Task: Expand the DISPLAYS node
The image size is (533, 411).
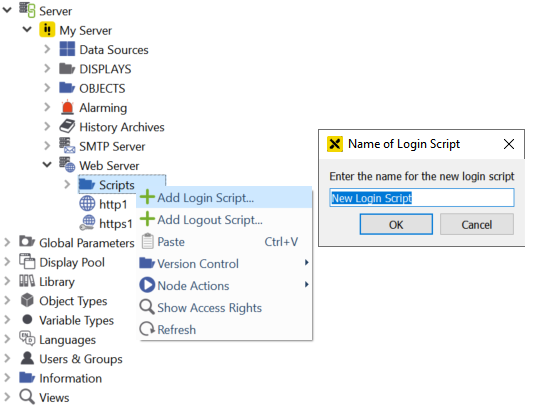Action: click(x=47, y=68)
